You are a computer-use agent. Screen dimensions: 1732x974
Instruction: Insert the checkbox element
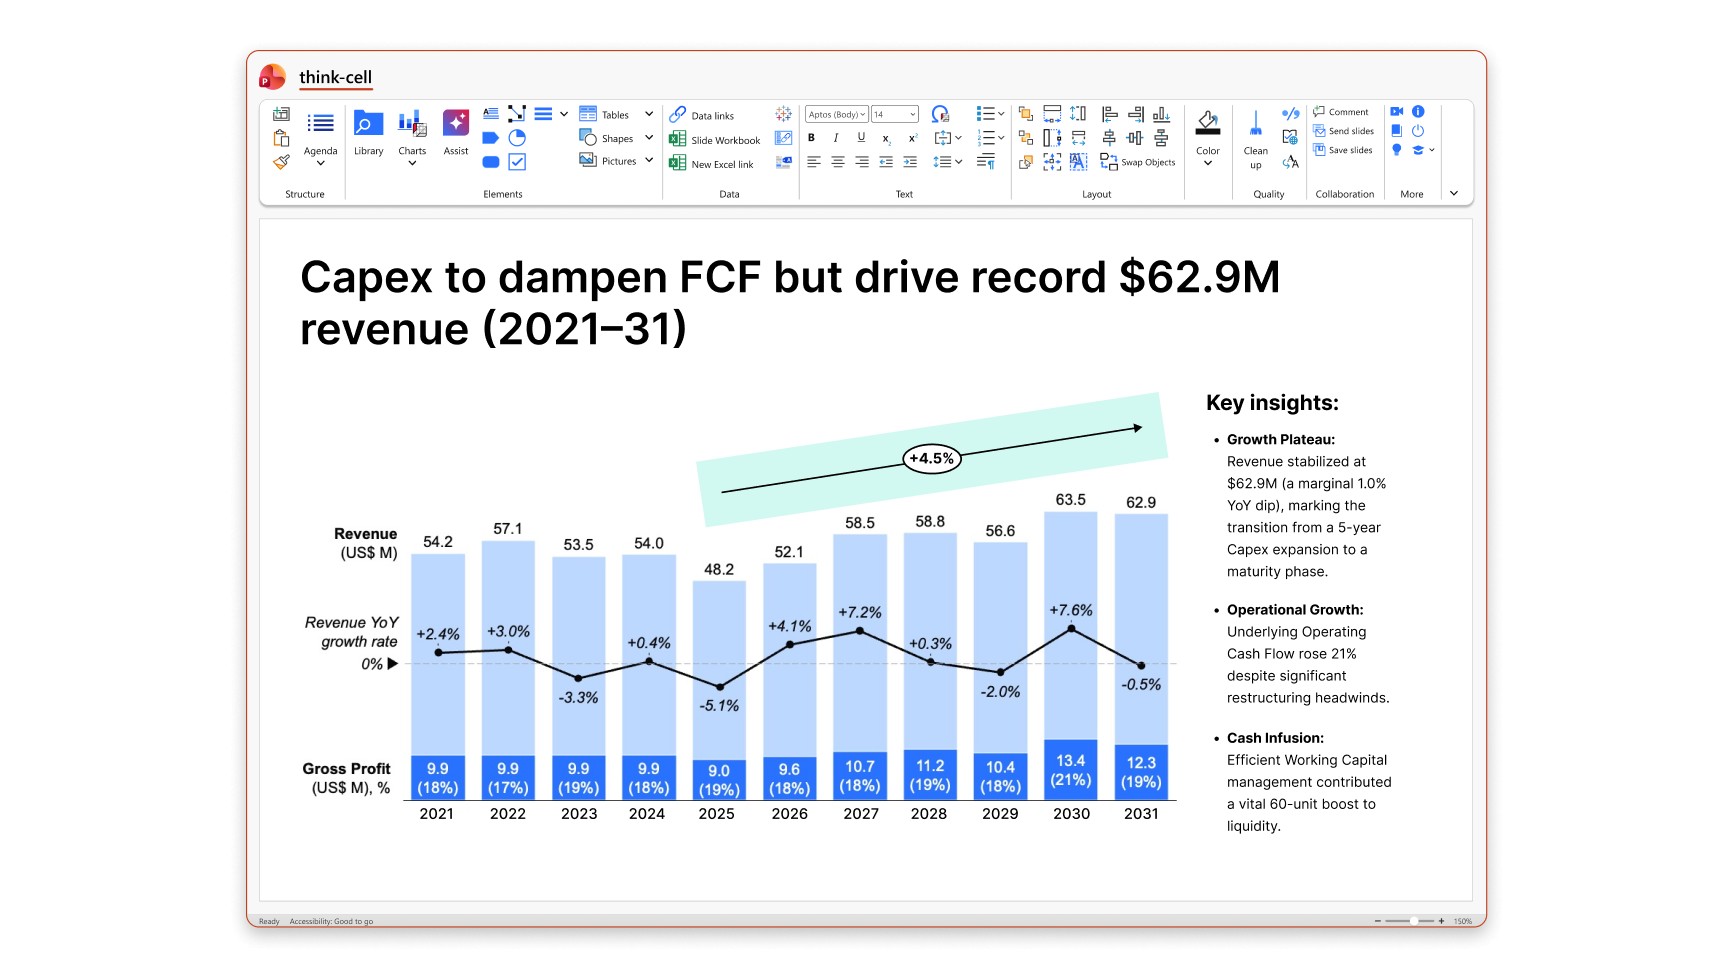point(517,162)
